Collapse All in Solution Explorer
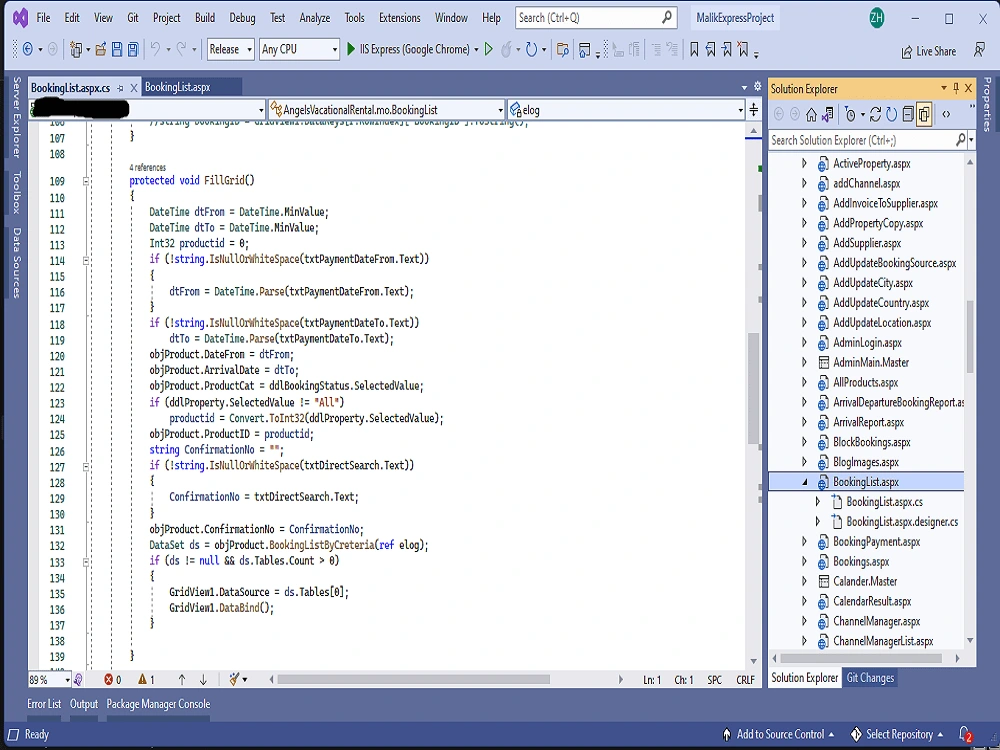This screenshot has height=750, width=1000. pos(908,115)
